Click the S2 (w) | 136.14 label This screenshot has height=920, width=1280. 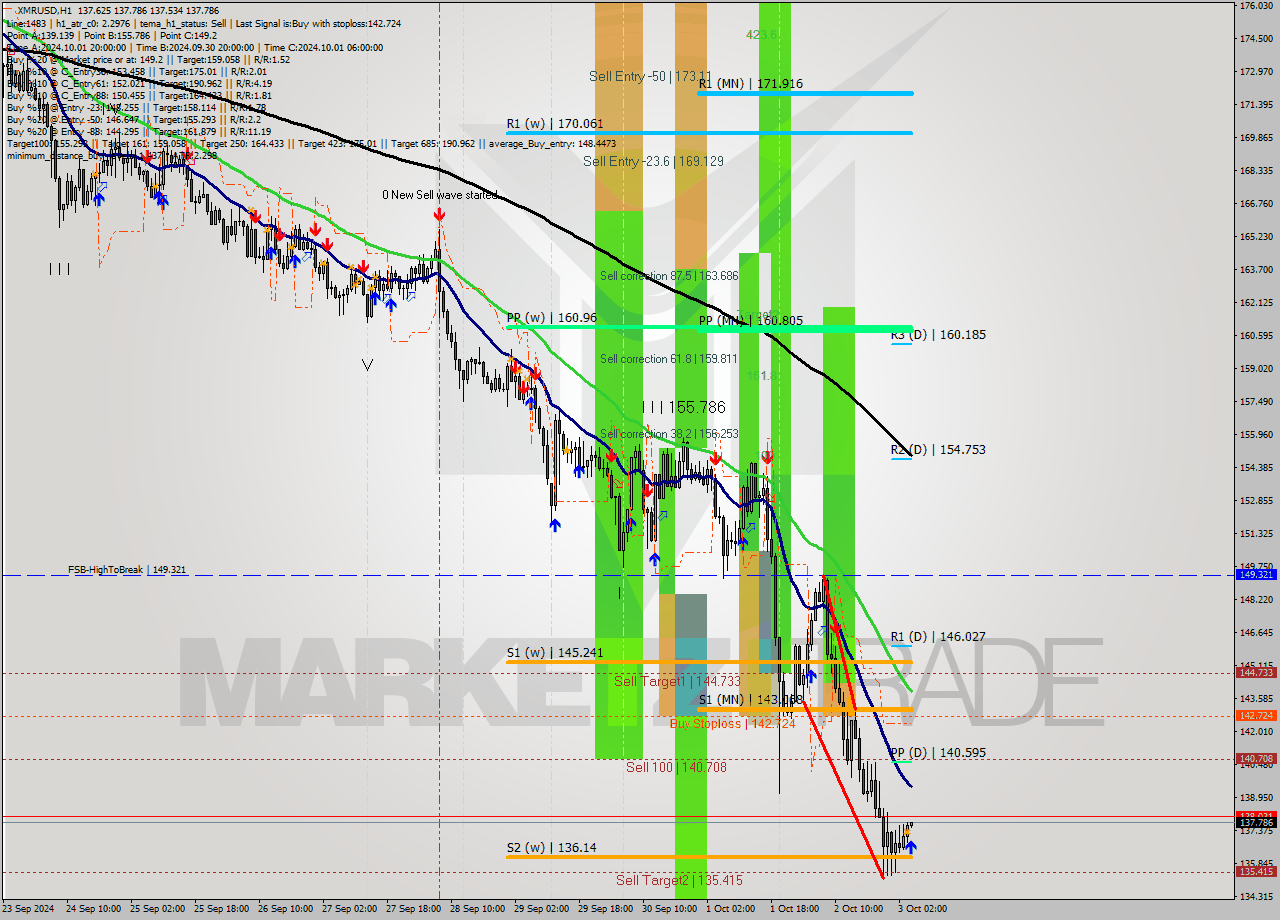pyautogui.click(x=551, y=848)
